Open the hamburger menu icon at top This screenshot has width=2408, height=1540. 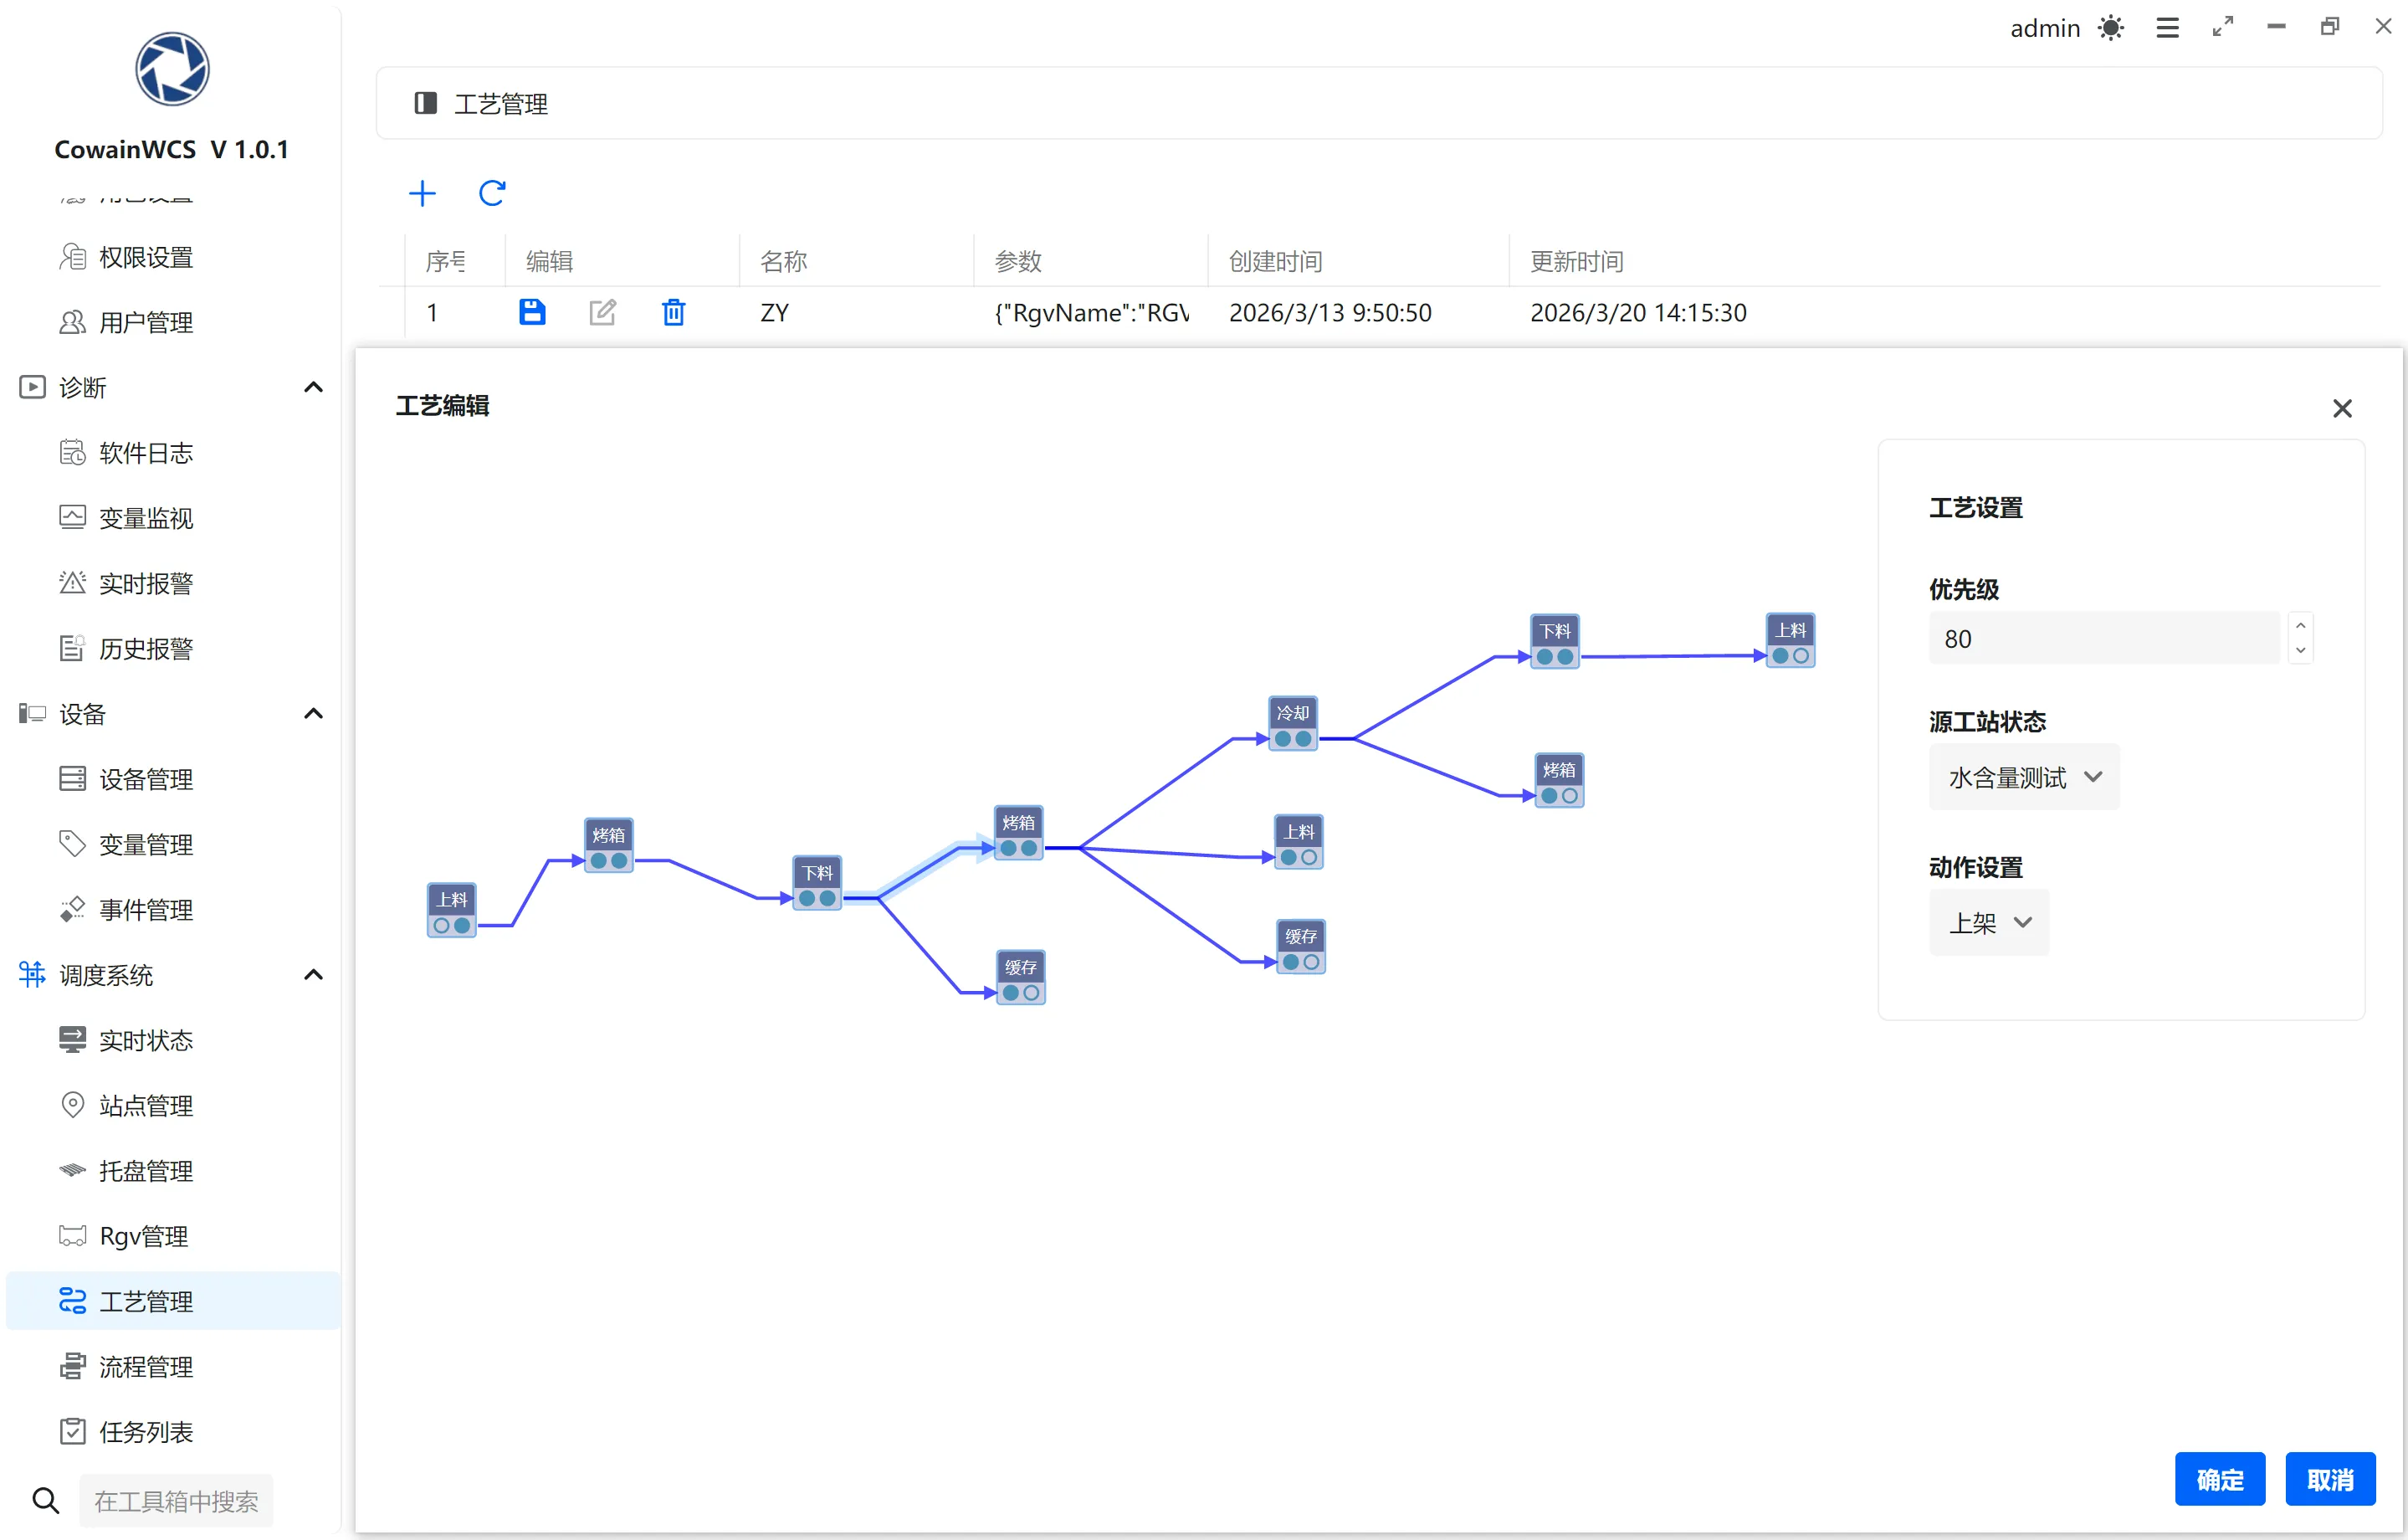2167,28
